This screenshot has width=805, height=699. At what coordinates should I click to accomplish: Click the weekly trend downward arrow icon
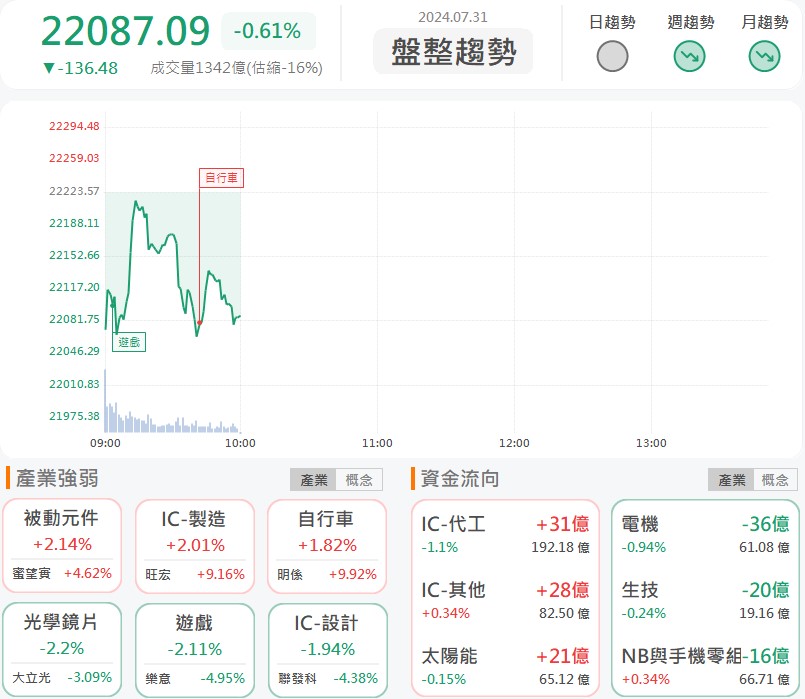click(x=689, y=56)
